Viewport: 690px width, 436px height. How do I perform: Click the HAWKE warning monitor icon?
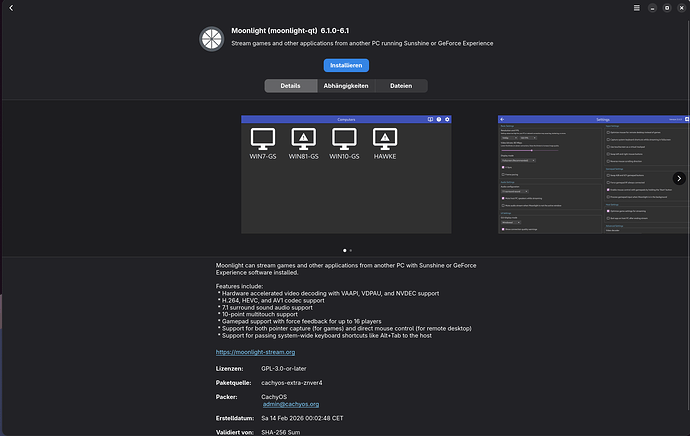385,139
